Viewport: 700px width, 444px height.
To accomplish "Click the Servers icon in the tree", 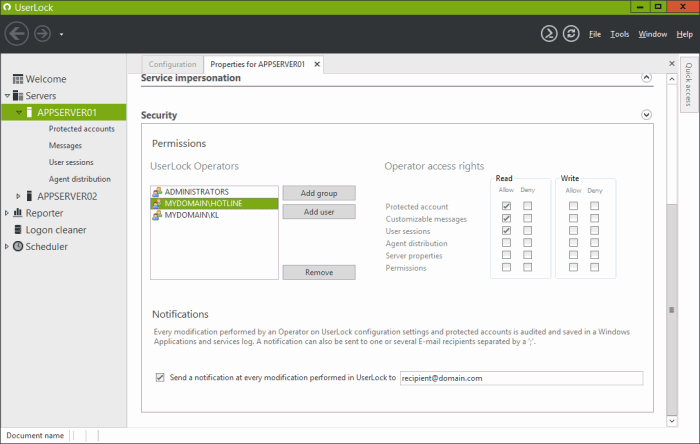I will [18, 95].
